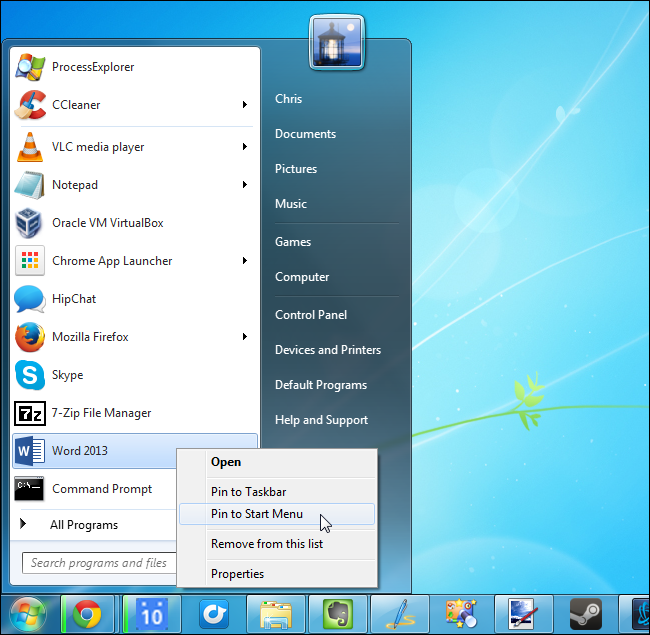
Task: Choose Remove from this list
Action: click(x=277, y=544)
